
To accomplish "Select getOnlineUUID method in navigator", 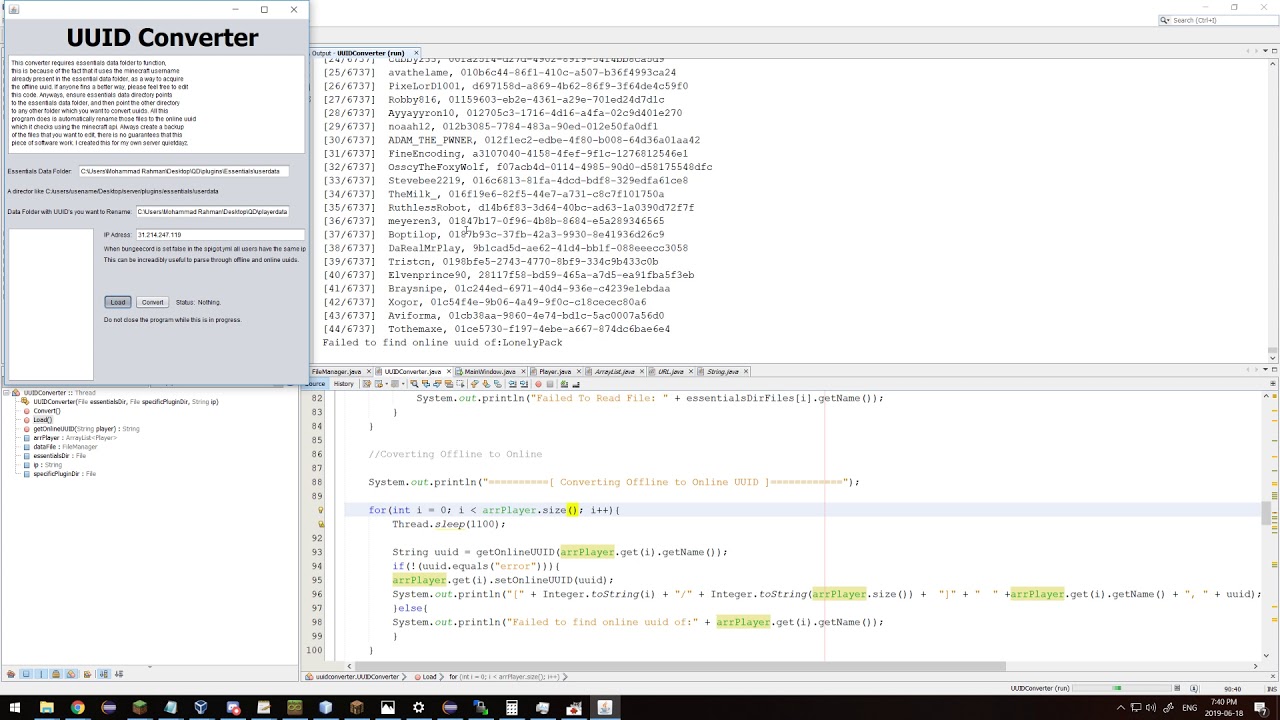I will tap(86, 429).
